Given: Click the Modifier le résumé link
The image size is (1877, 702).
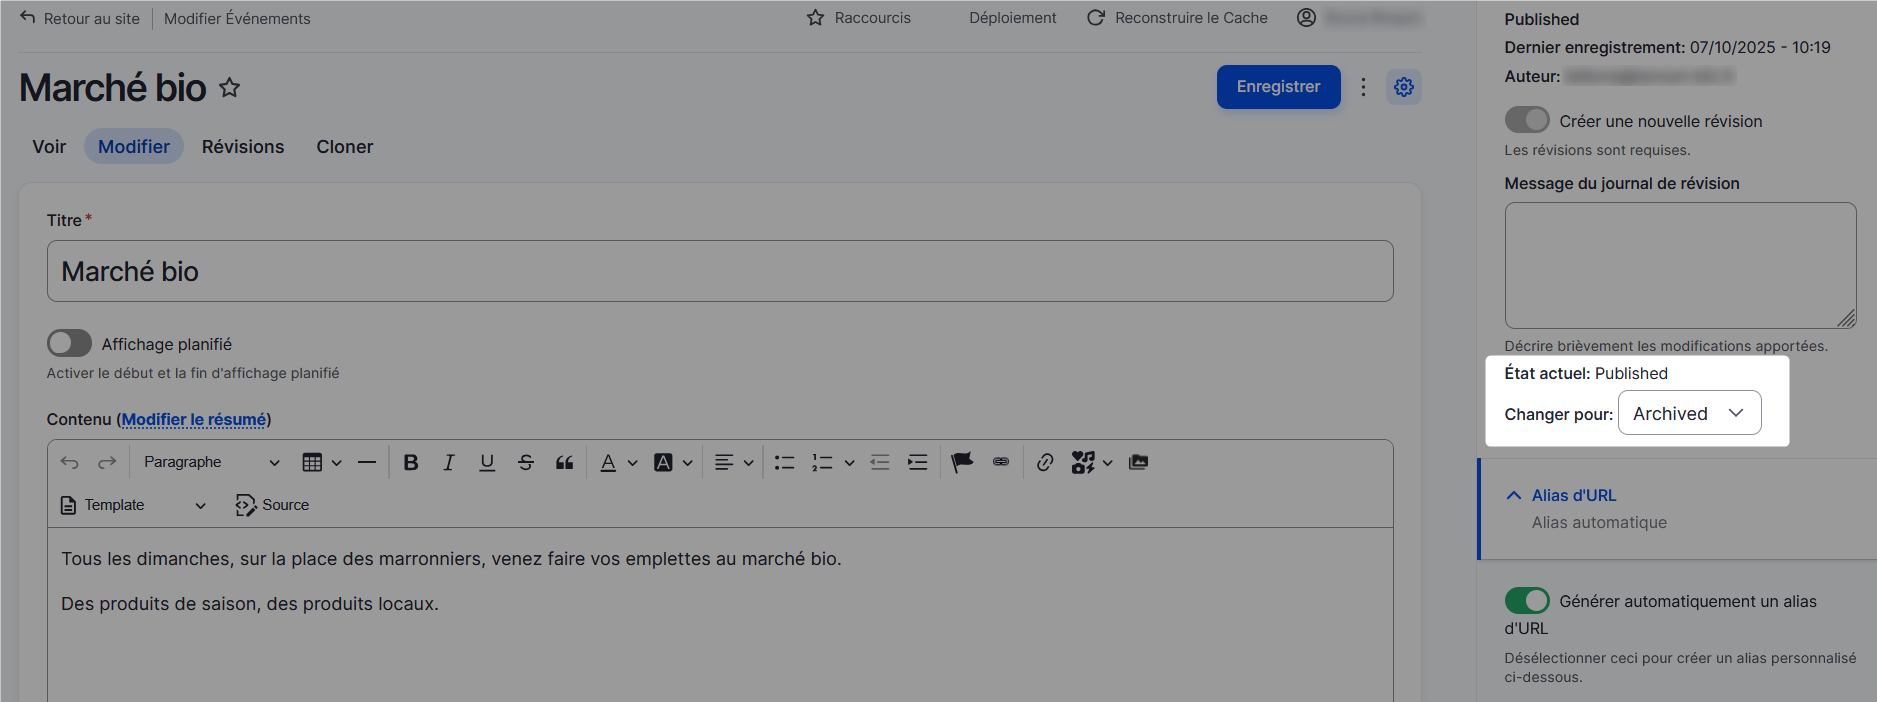Looking at the screenshot, I should (x=194, y=419).
